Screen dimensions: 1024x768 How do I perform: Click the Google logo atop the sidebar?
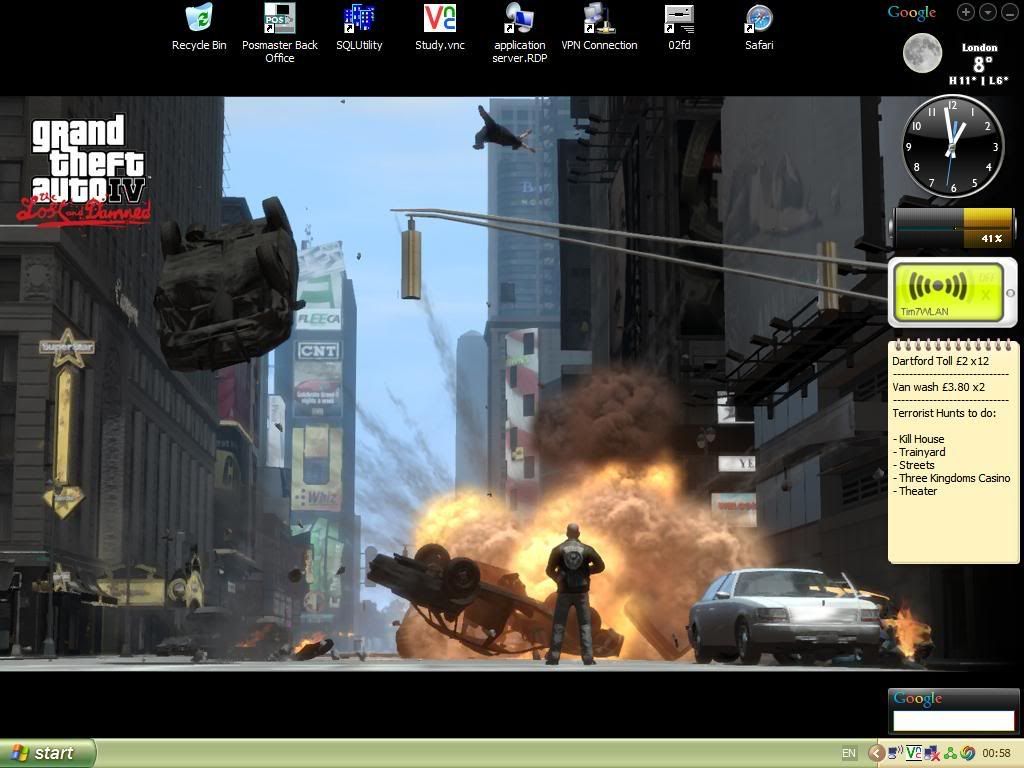pyautogui.click(x=912, y=12)
